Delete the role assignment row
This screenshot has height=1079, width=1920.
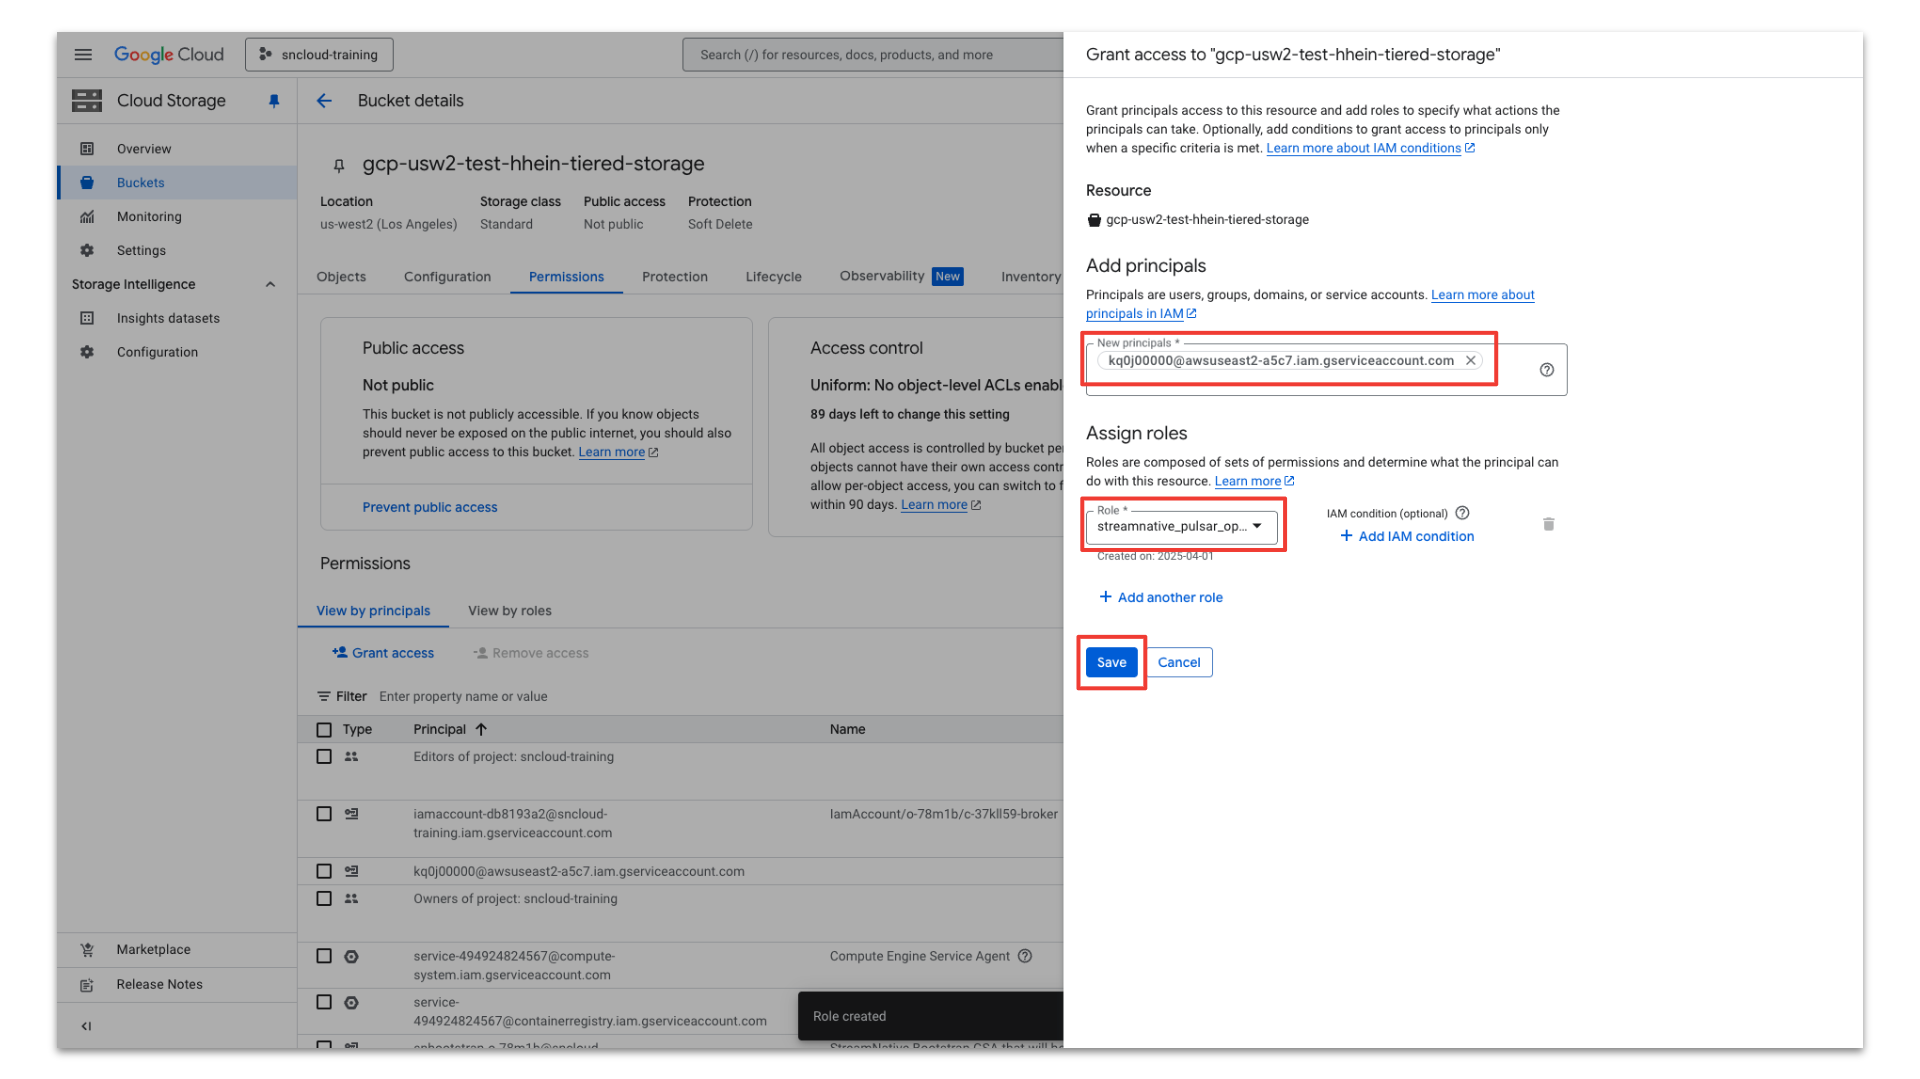(x=1548, y=524)
